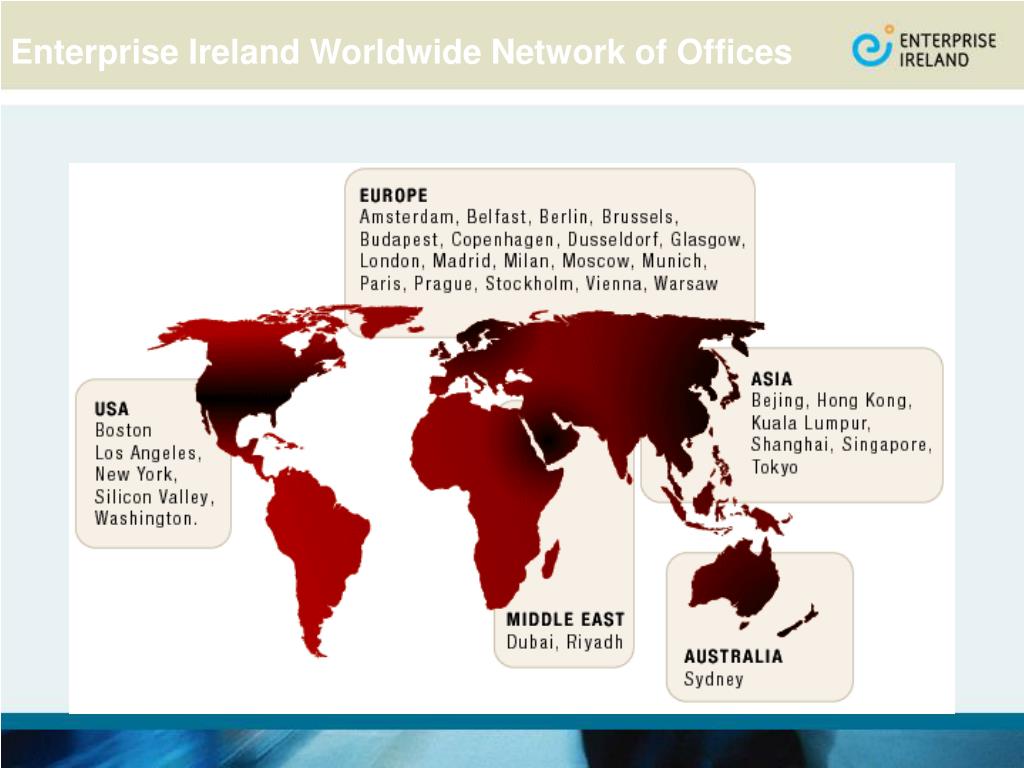This screenshot has width=1024, height=768.
Task: Click the line 'Amsterdam, Belfast, Berlin, Brussels,'
Action: 519,217
